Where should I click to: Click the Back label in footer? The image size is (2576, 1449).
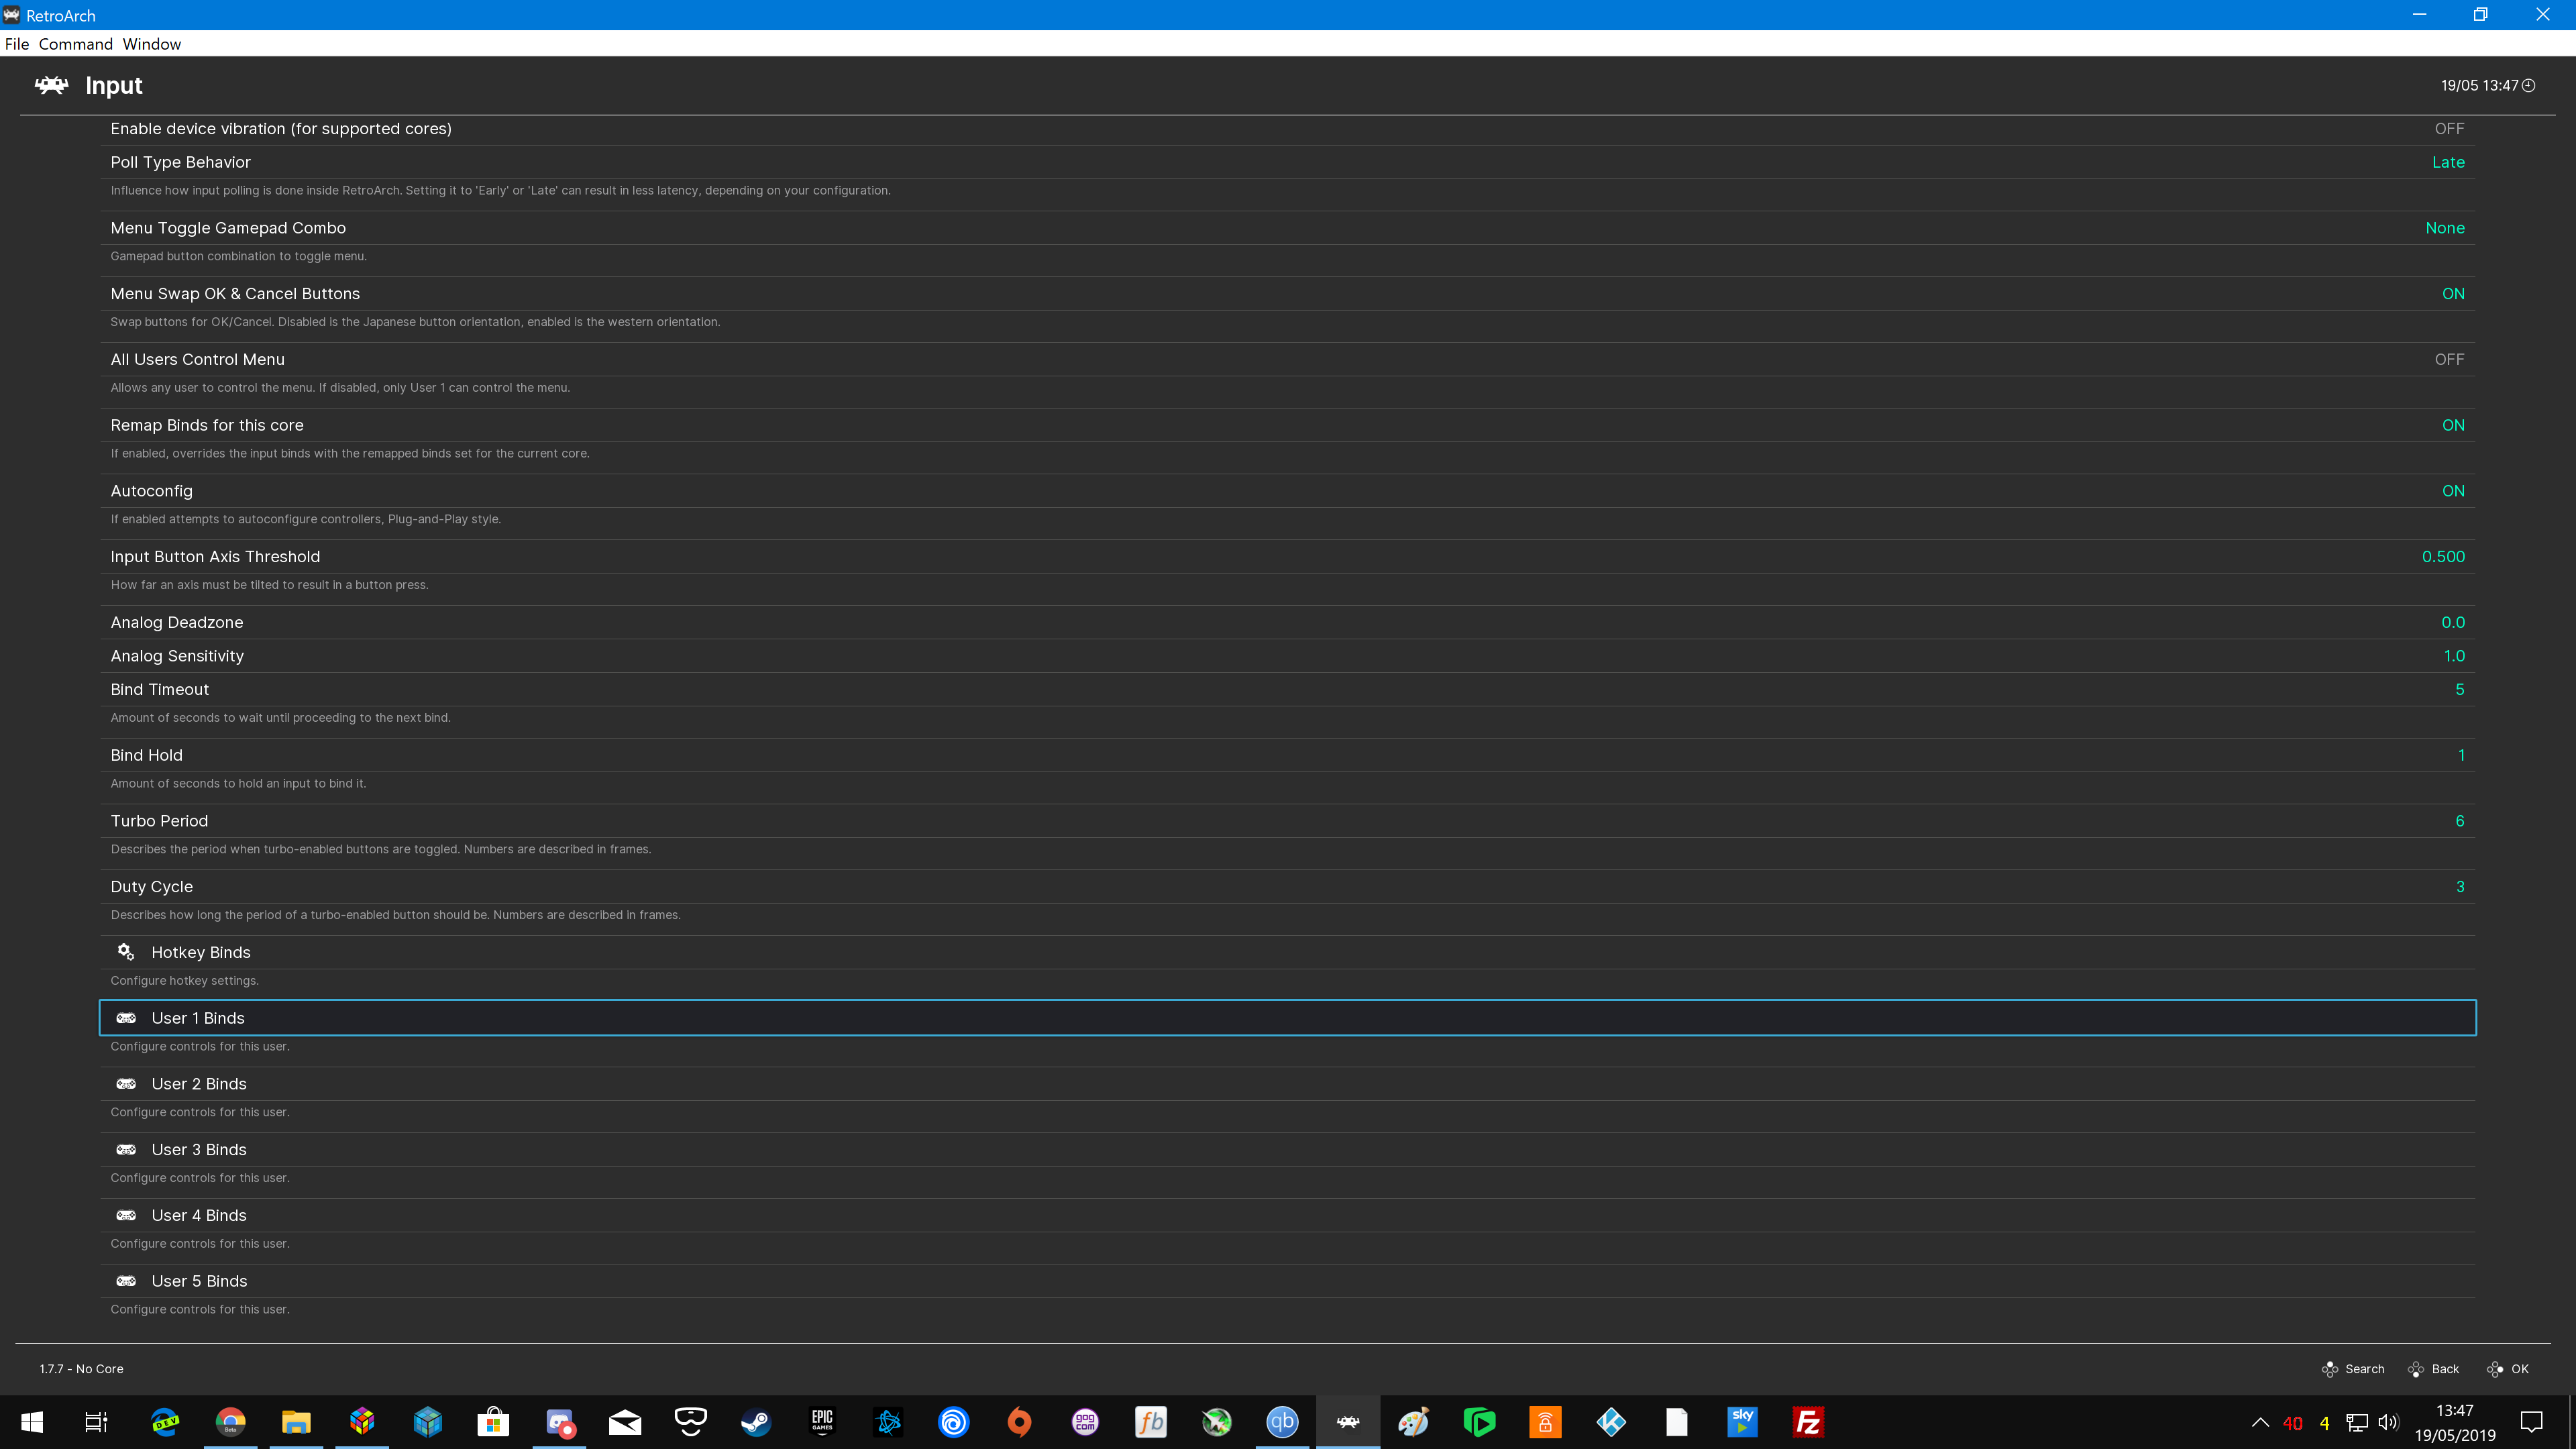2445,1369
